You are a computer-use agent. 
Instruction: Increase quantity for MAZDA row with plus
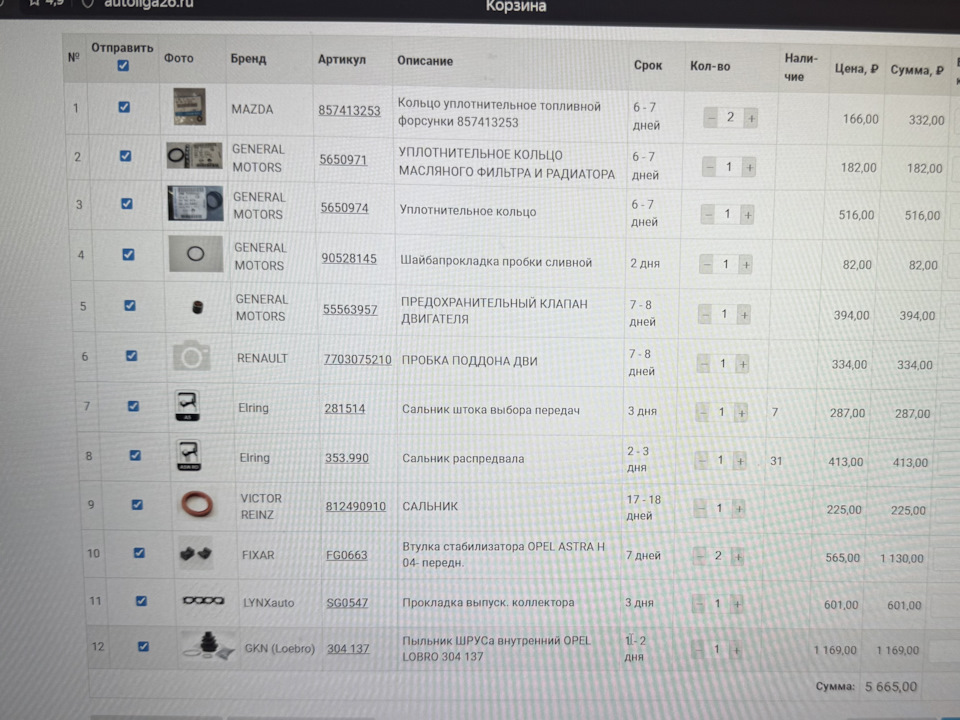point(751,118)
